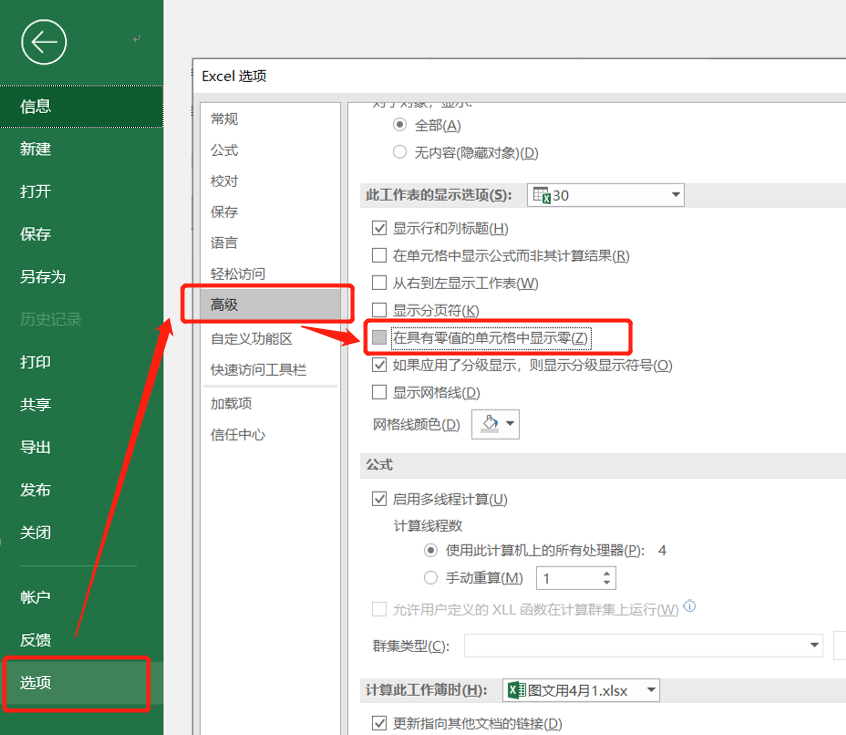Open 新建 from the left sidebar
846x735 pixels.
coord(37,152)
